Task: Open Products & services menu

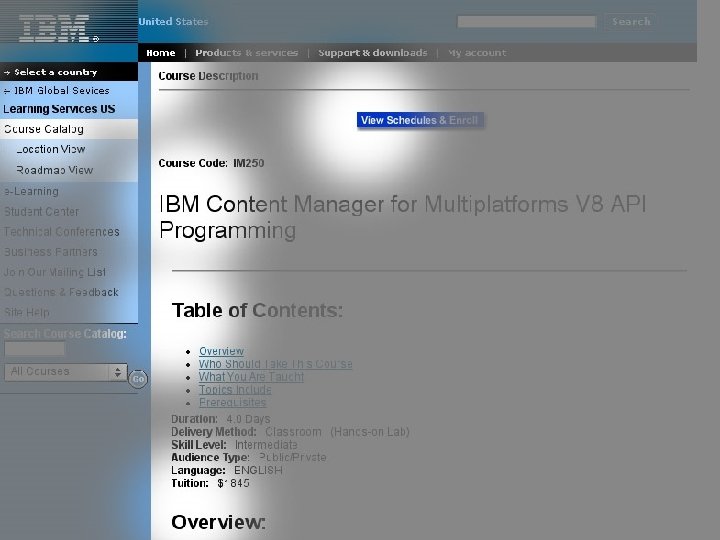Action: pyautogui.click(x=247, y=53)
